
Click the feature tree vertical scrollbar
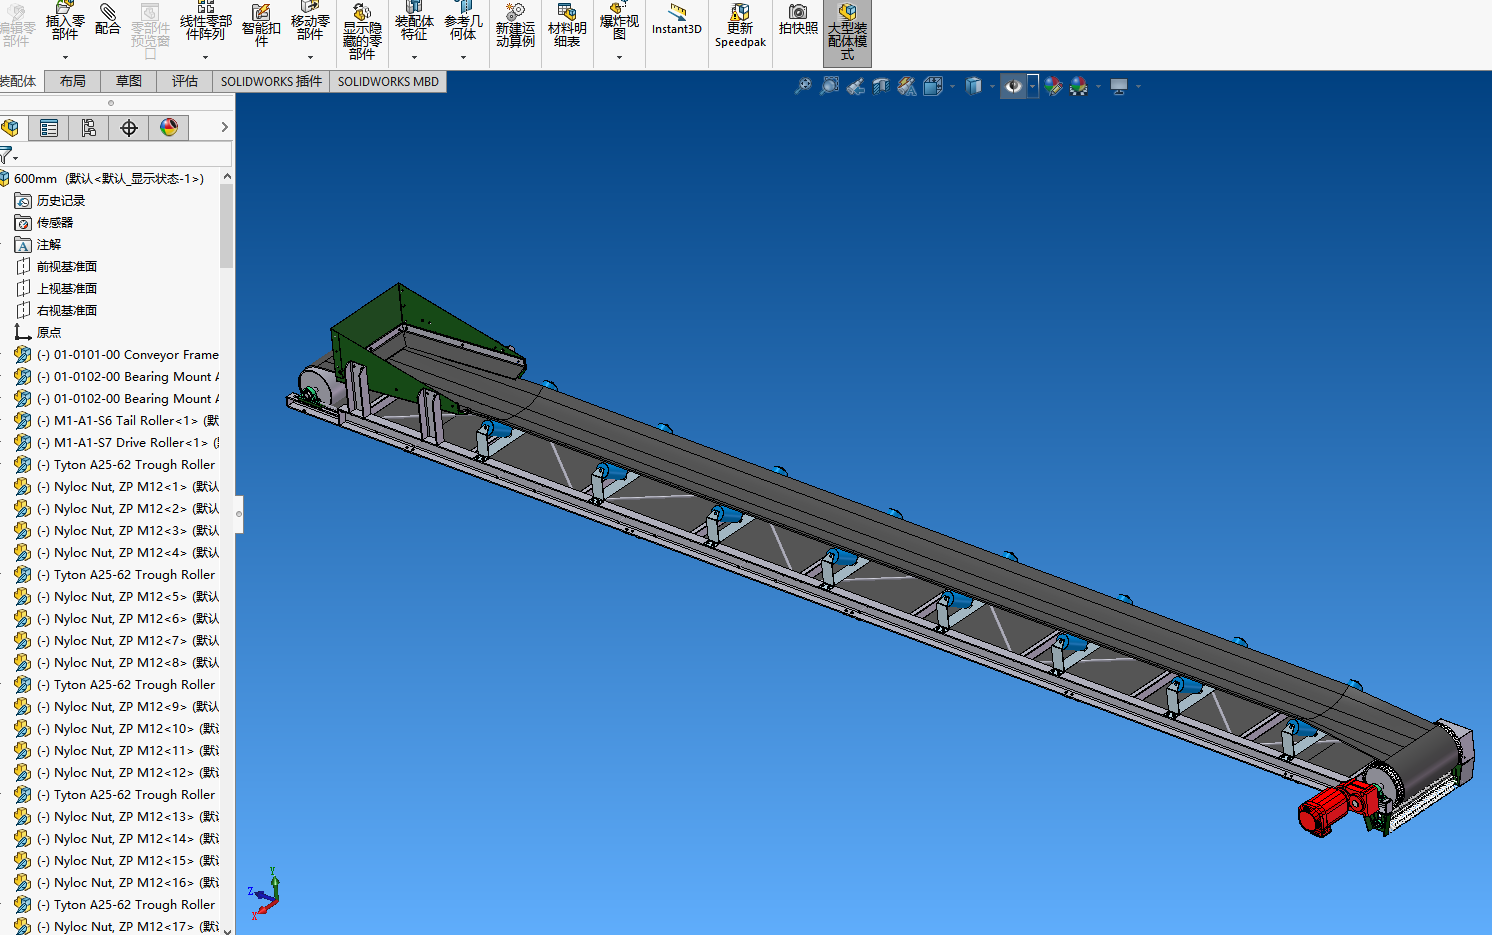pyautogui.click(x=227, y=226)
